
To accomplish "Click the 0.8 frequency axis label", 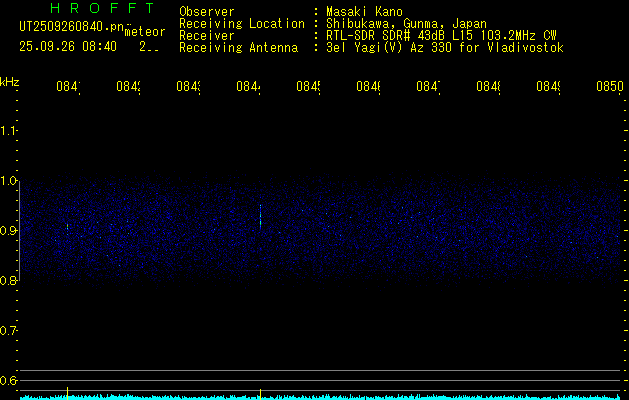I will pos(9,281).
